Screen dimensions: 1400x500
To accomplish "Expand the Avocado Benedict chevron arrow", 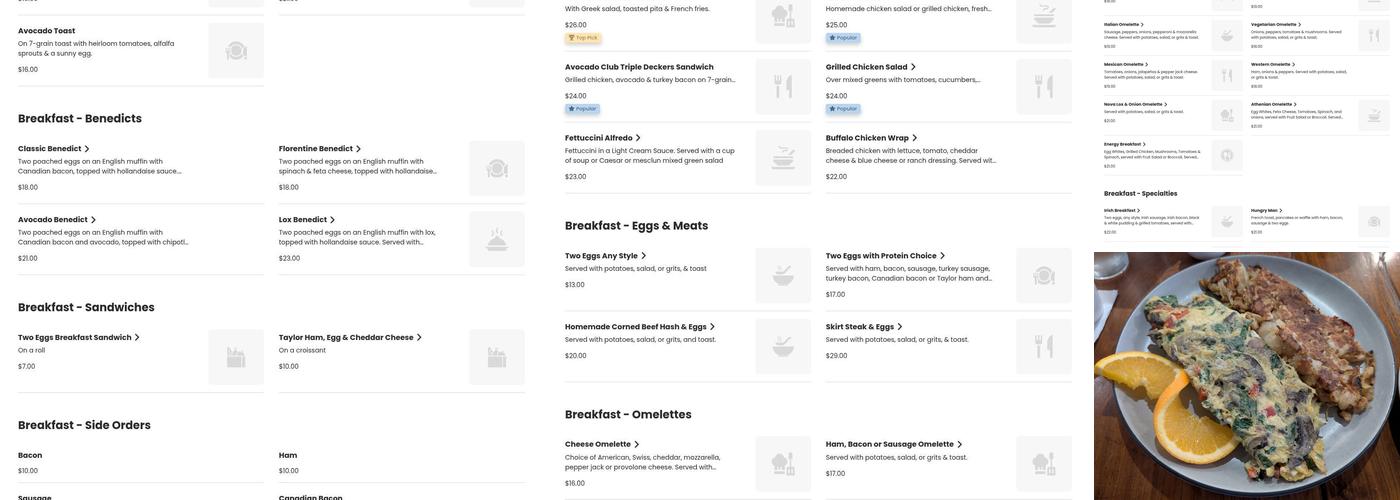I will pos(93,220).
